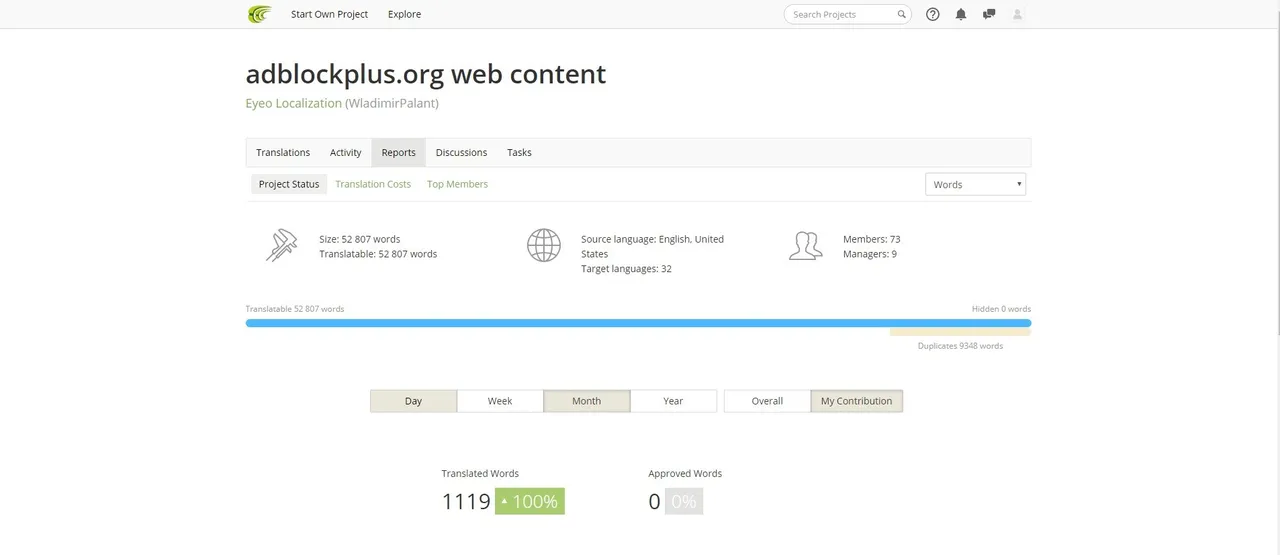Switch to the Discussions tab
Screen dimensions: 1280x555
pyautogui.click(x=461, y=152)
